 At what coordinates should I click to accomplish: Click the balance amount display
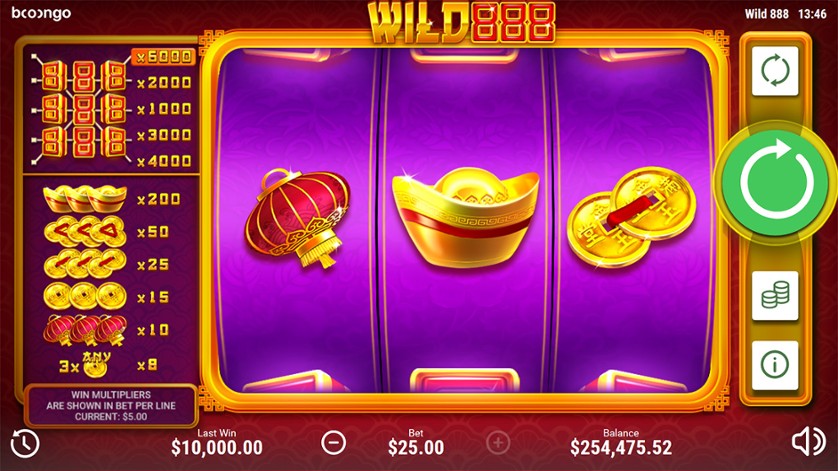click(x=621, y=447)
